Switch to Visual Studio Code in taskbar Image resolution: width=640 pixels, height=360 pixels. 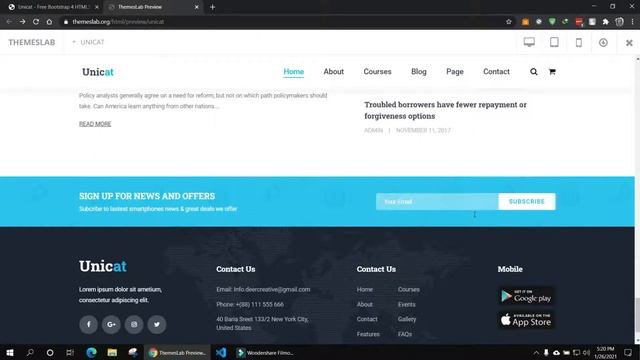coord(221,352)
